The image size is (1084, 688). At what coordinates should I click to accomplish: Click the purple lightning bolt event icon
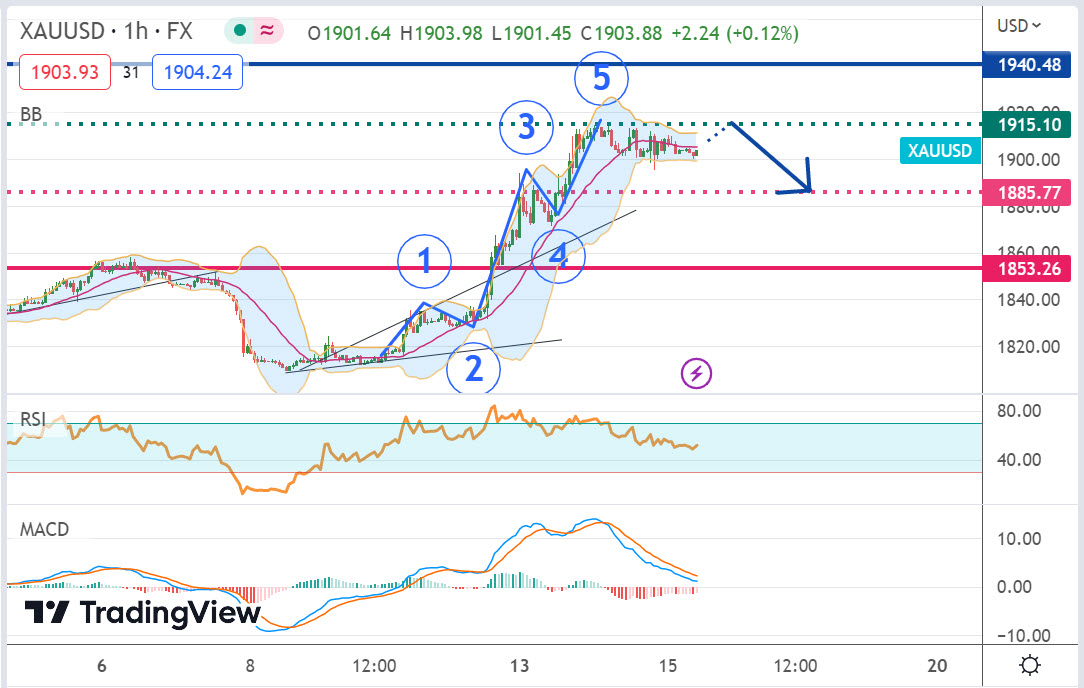697,374
